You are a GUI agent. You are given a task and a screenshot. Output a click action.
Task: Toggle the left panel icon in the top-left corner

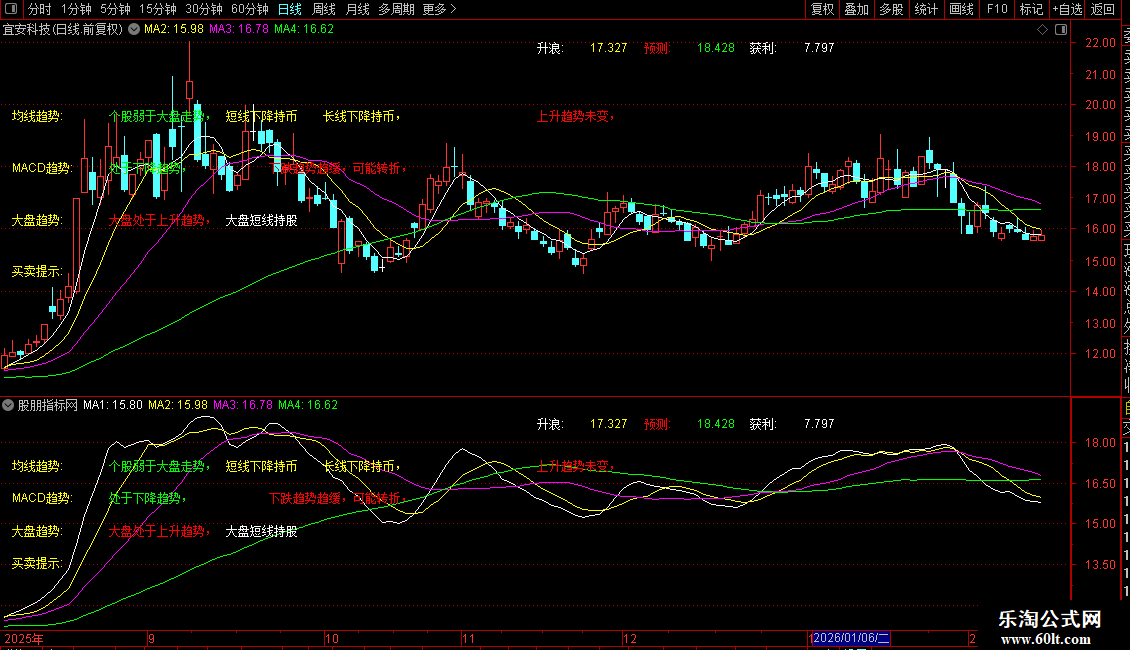[x=11, y=9]
